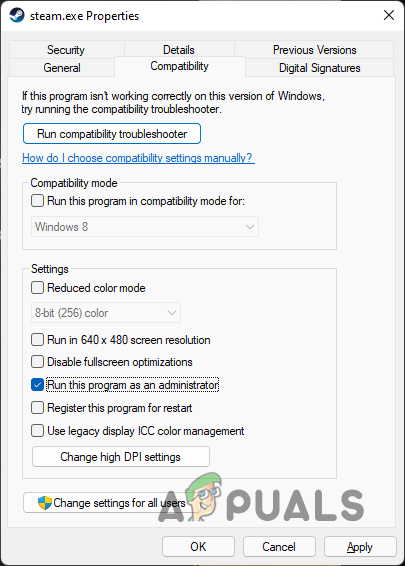The width and height of the screenshot is (405, 566).
Task: Uncheck Run this program as an administrator
Action: click(x=38, y=385)
